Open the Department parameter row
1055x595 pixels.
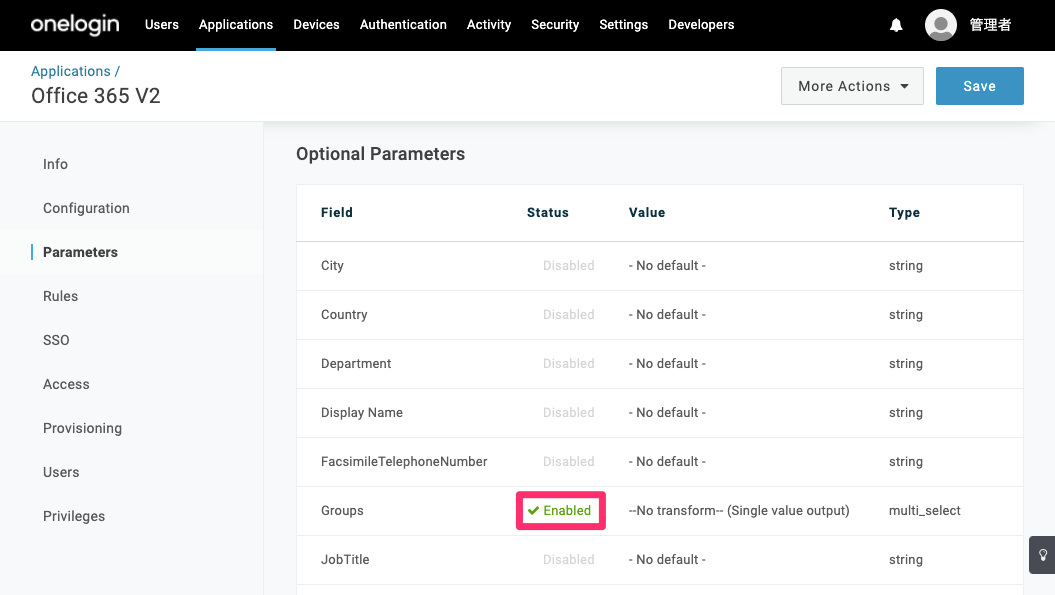(x=659, y=364)
